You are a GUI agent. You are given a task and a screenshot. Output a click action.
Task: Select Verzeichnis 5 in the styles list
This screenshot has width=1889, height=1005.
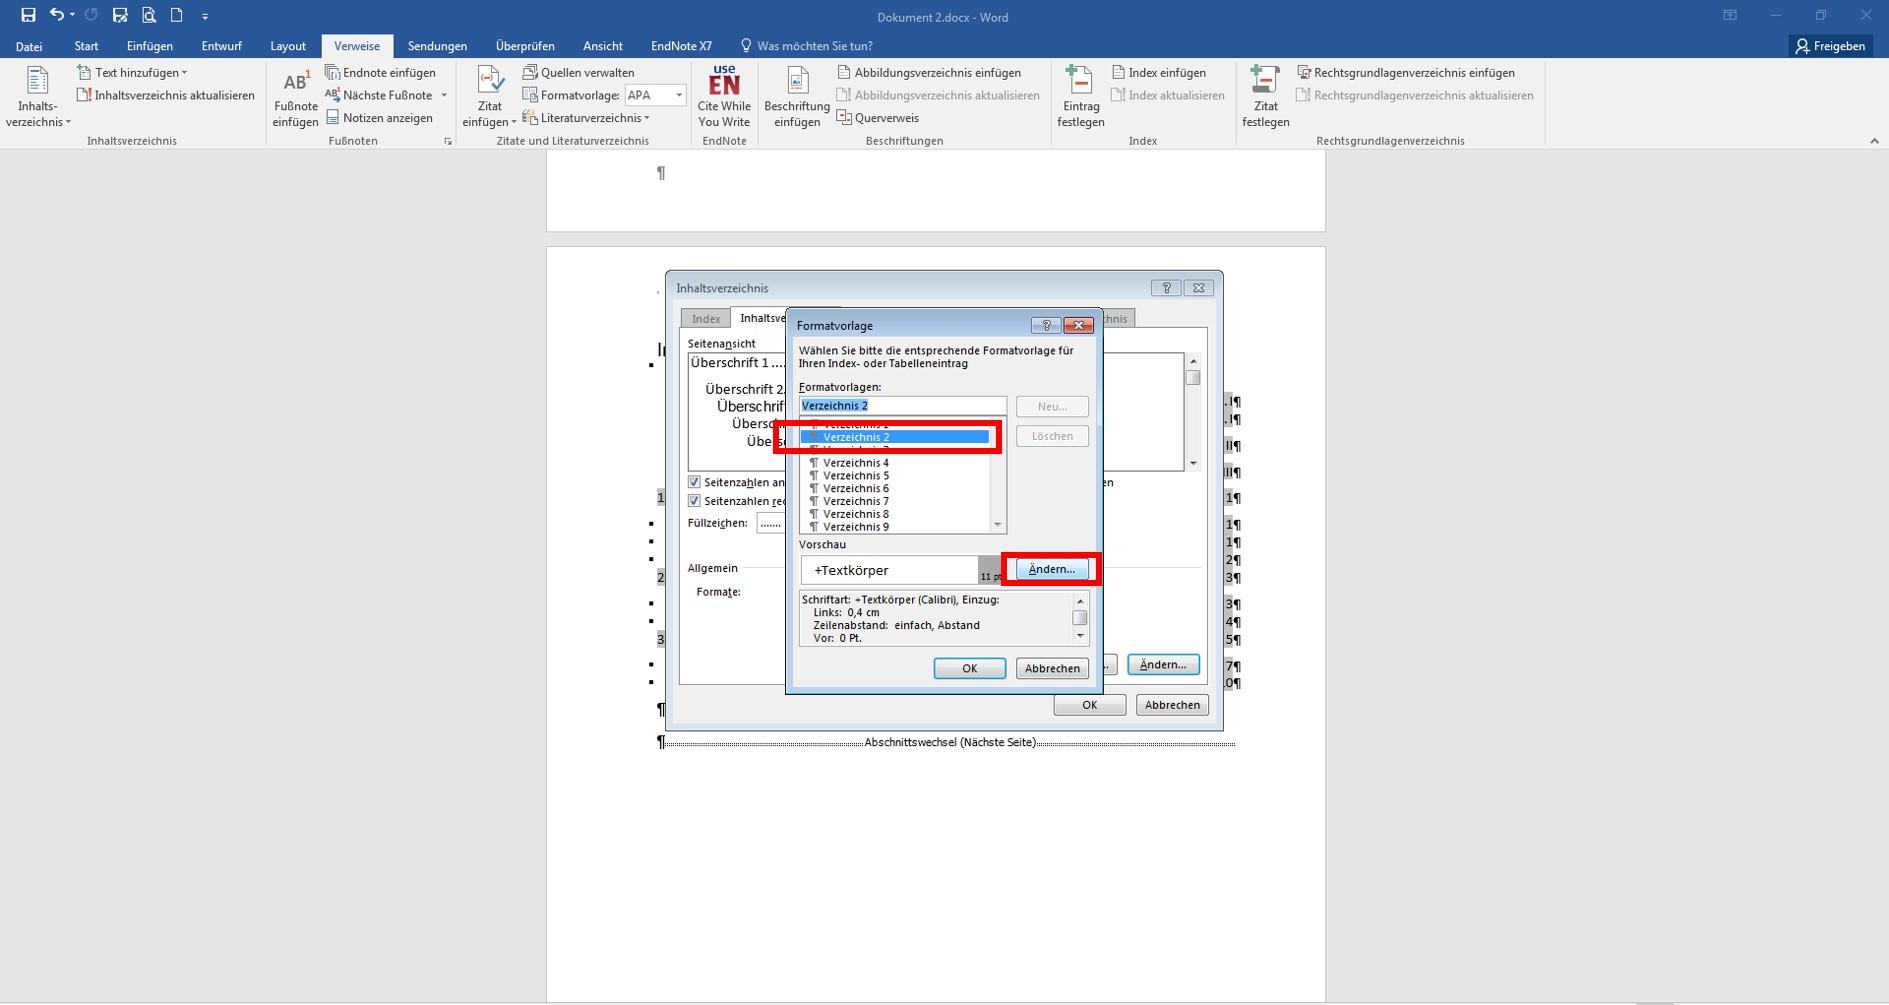pyautogui.click(x=856, y=476)
